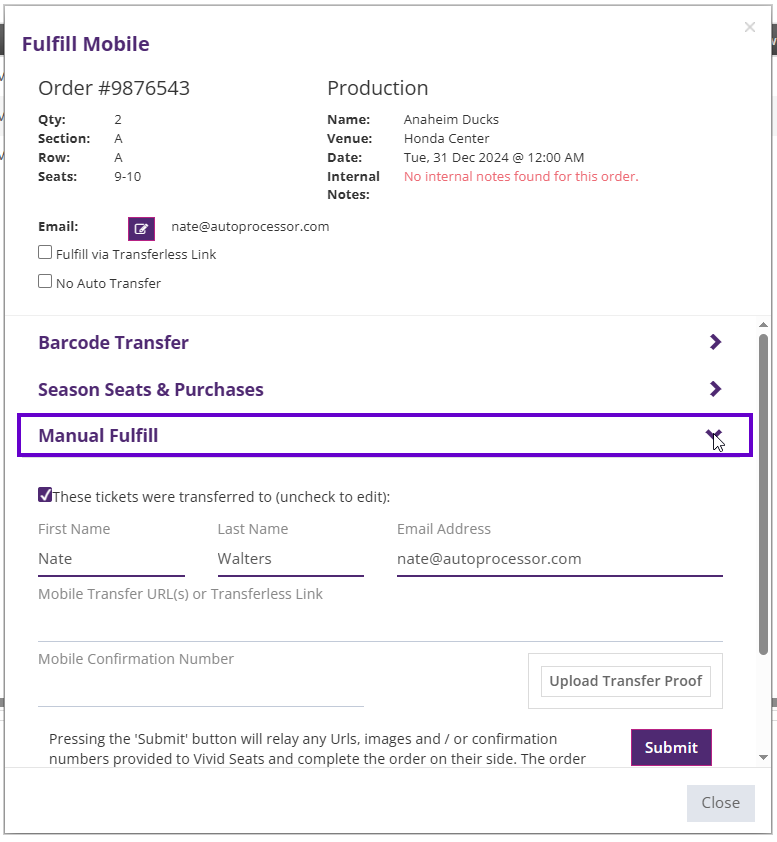777x842 pixels.
Task: Click the Submit button
Action: 670,747
